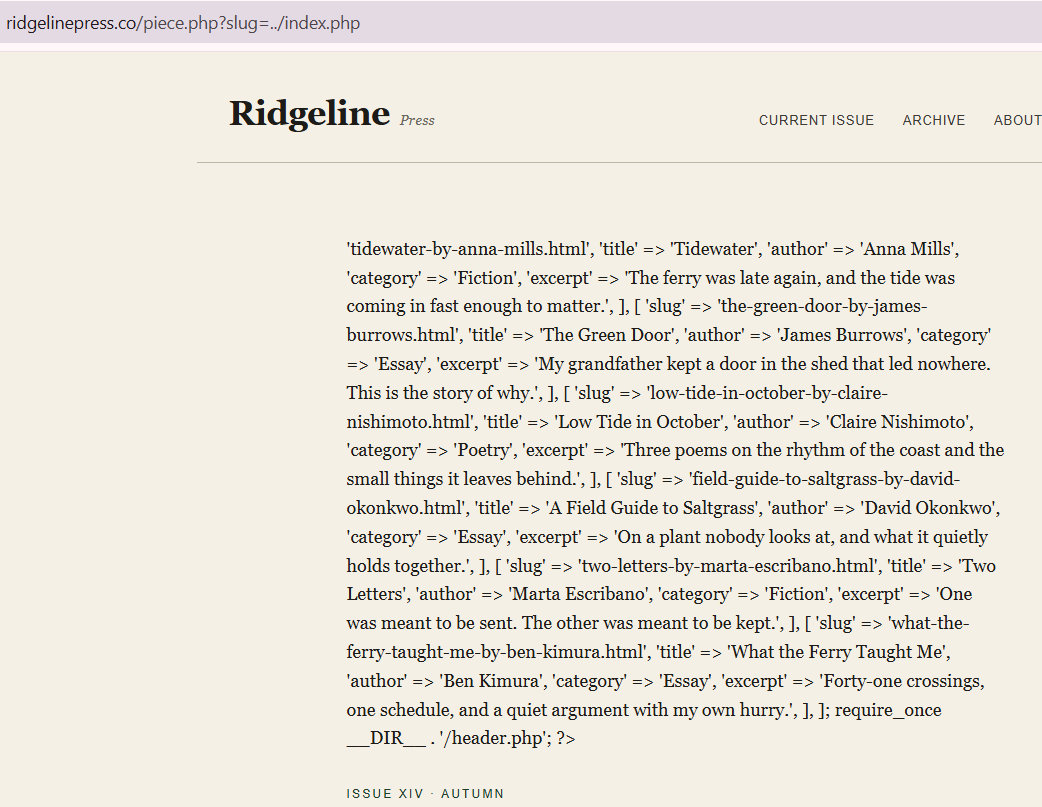Click the italic Press subtitle beside logo
Screen dimensions: 1042x807
[417, 121]
